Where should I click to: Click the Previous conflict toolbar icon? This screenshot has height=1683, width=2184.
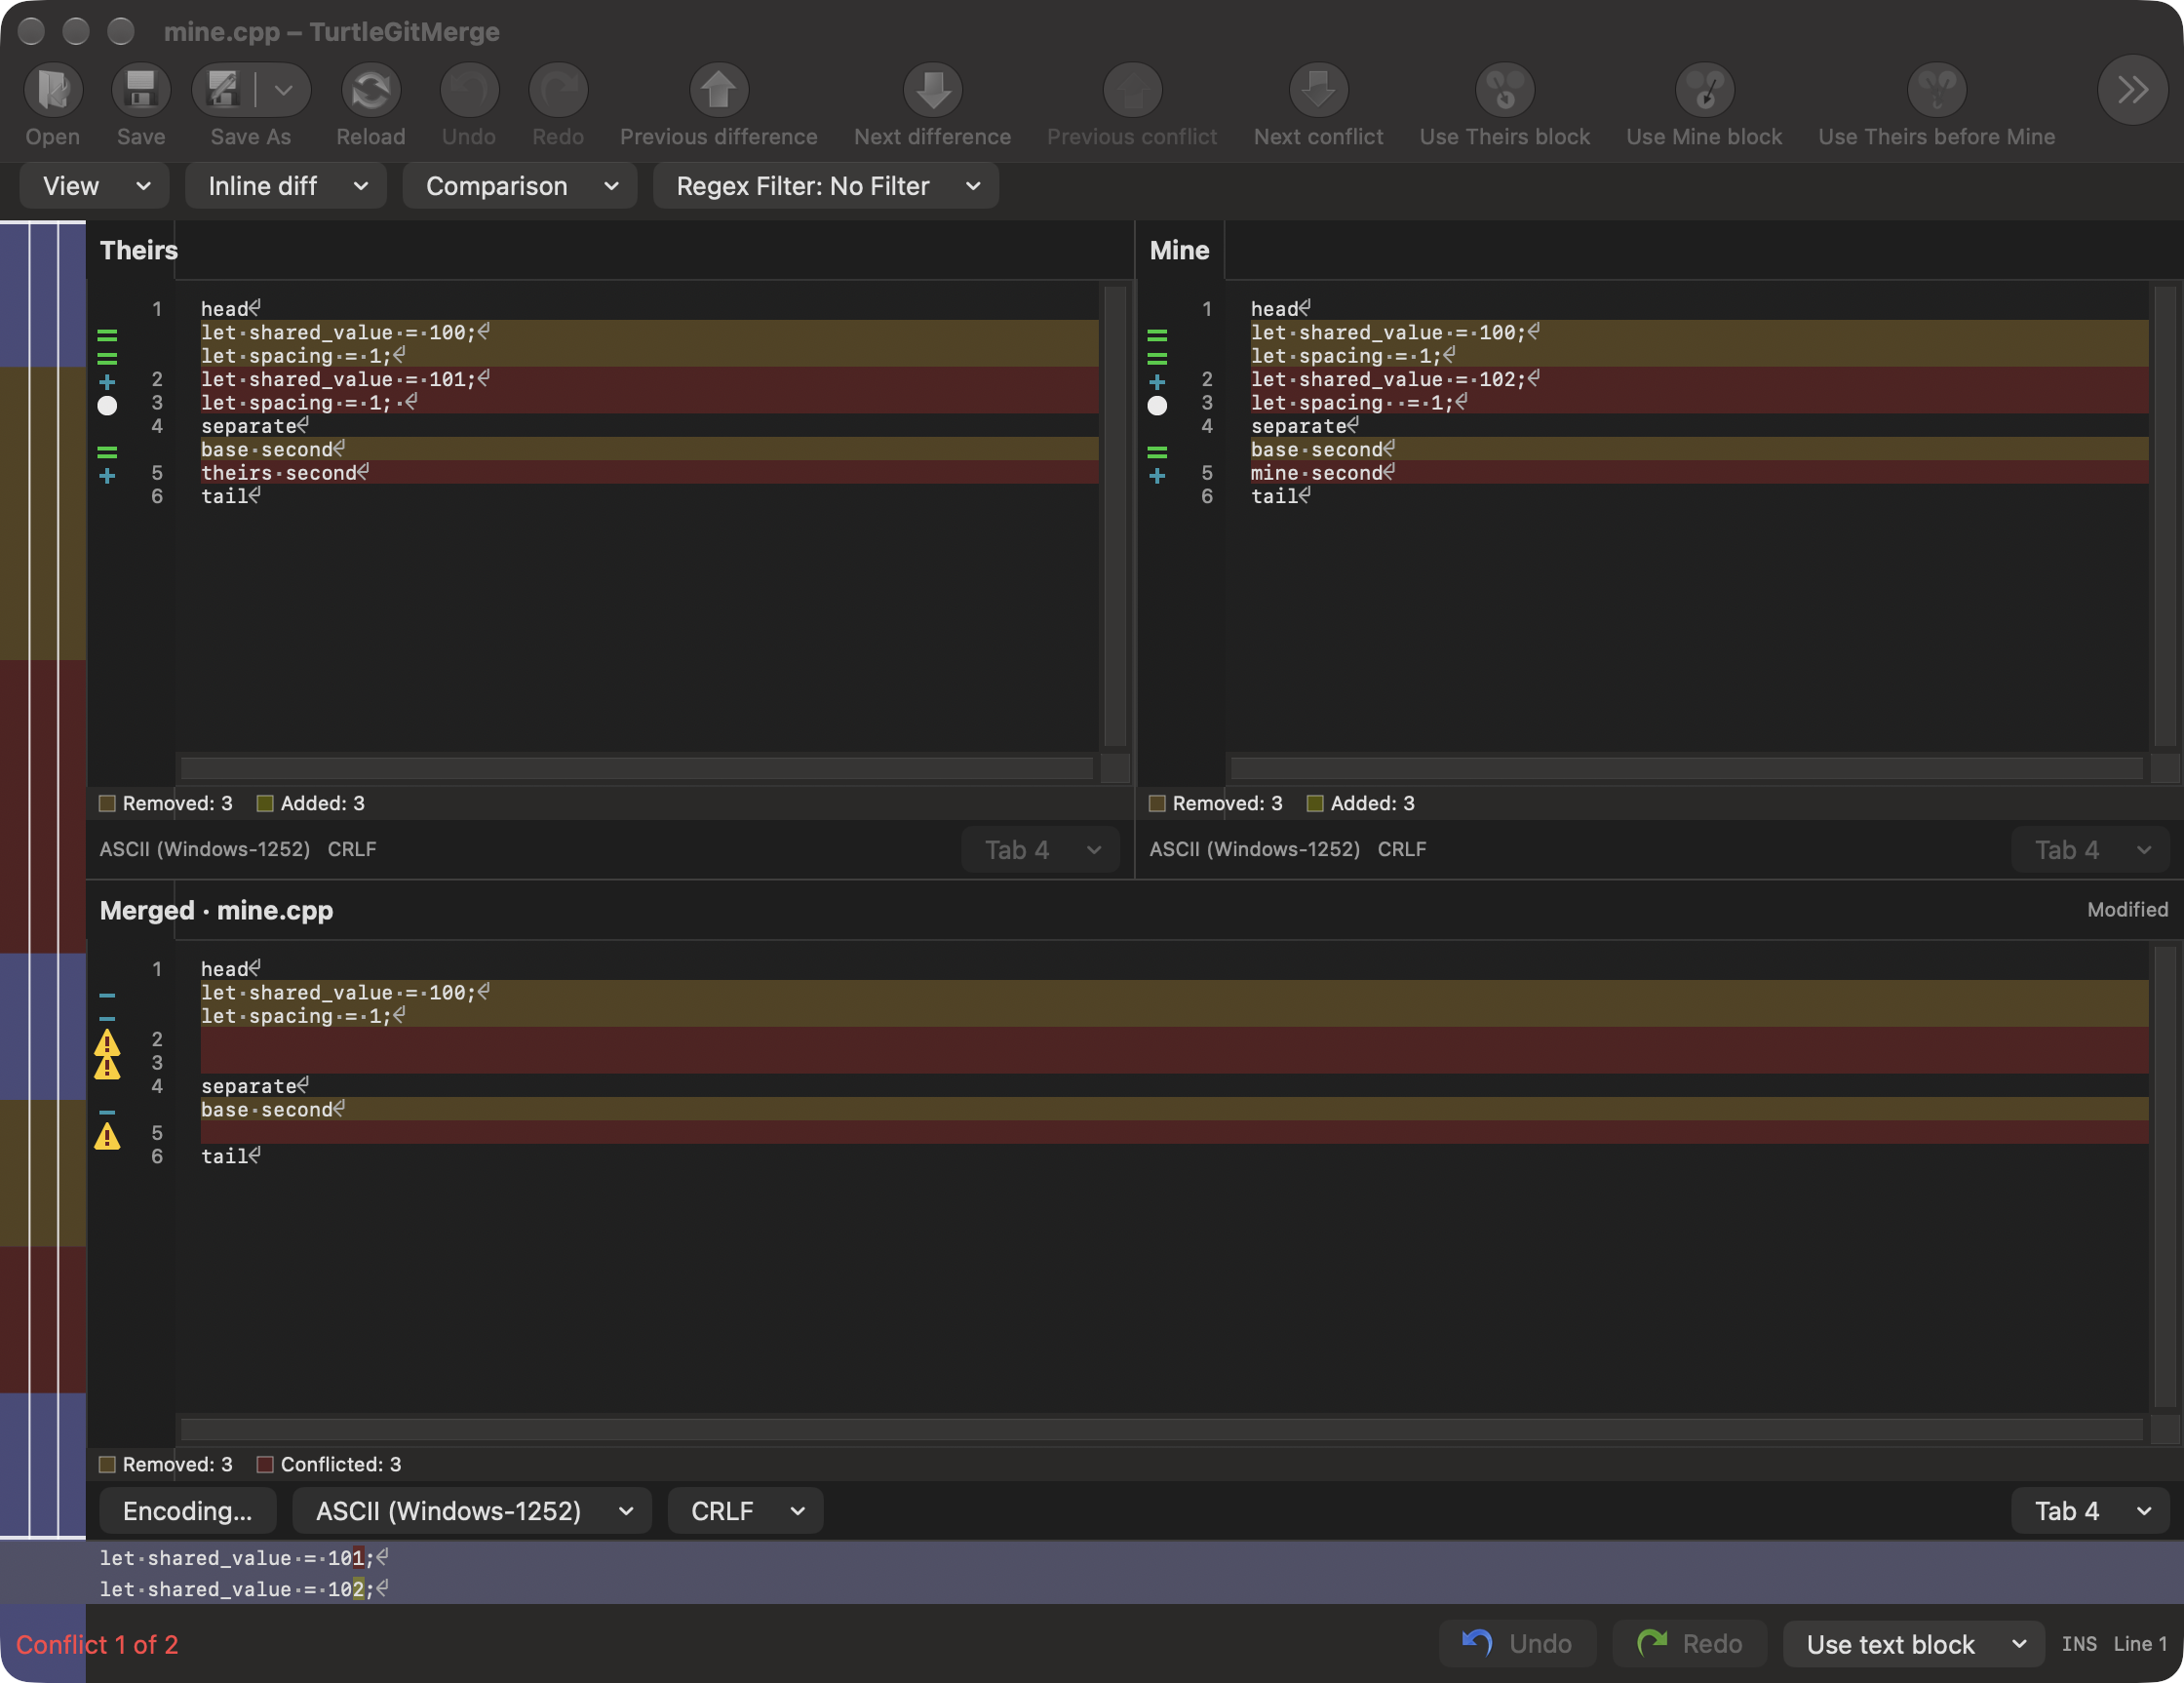pyautogui.click(x=1132, y=90)
